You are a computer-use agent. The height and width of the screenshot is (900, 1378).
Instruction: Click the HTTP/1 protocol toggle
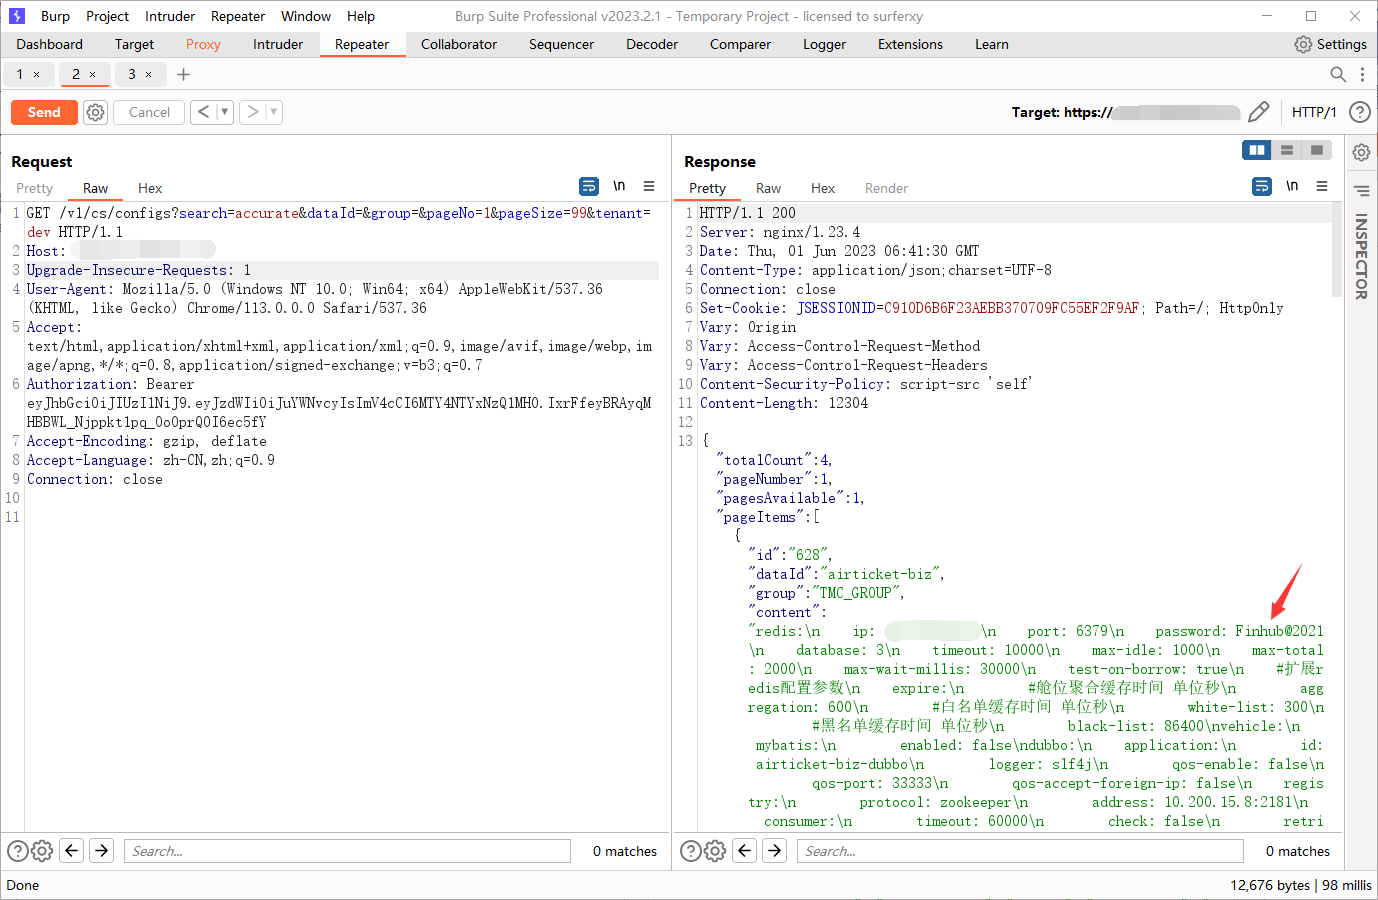coord(1314,112)
